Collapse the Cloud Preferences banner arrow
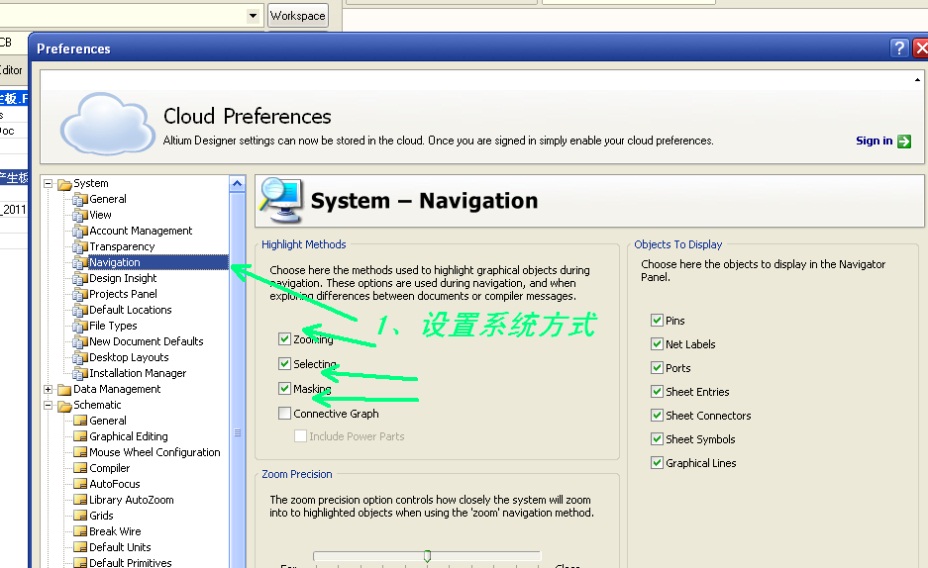 click(x=917, y=79)
